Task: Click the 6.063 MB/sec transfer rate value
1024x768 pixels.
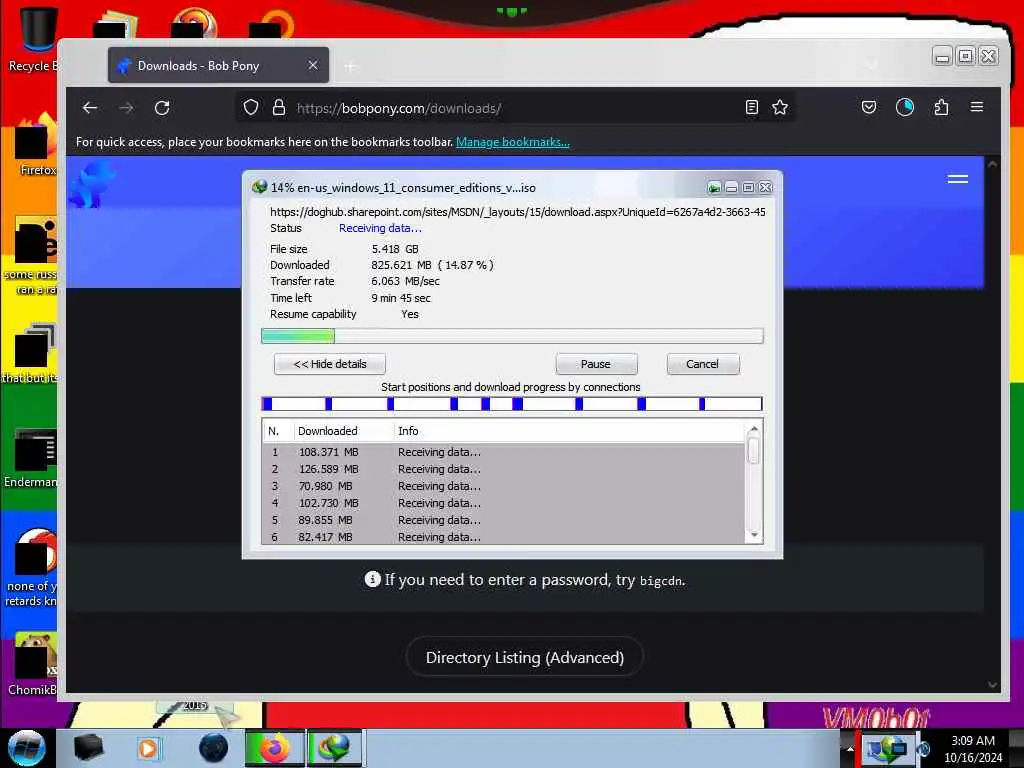Action: [406, 281]
